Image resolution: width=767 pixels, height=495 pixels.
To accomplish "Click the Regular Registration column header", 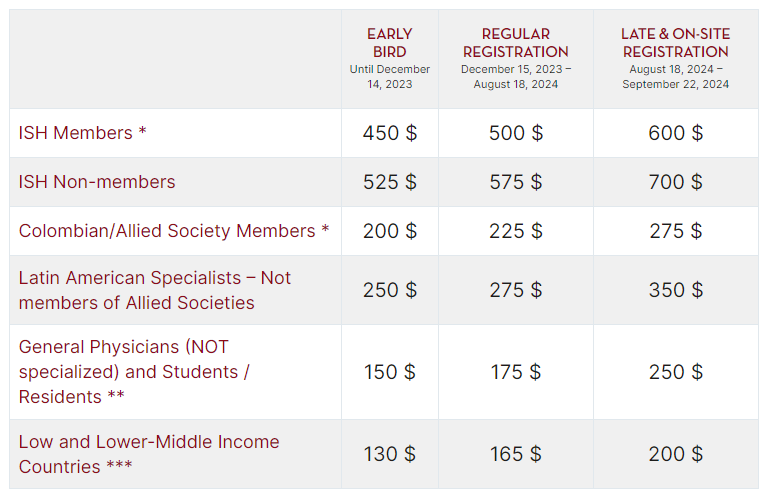I will pos(516,58).
